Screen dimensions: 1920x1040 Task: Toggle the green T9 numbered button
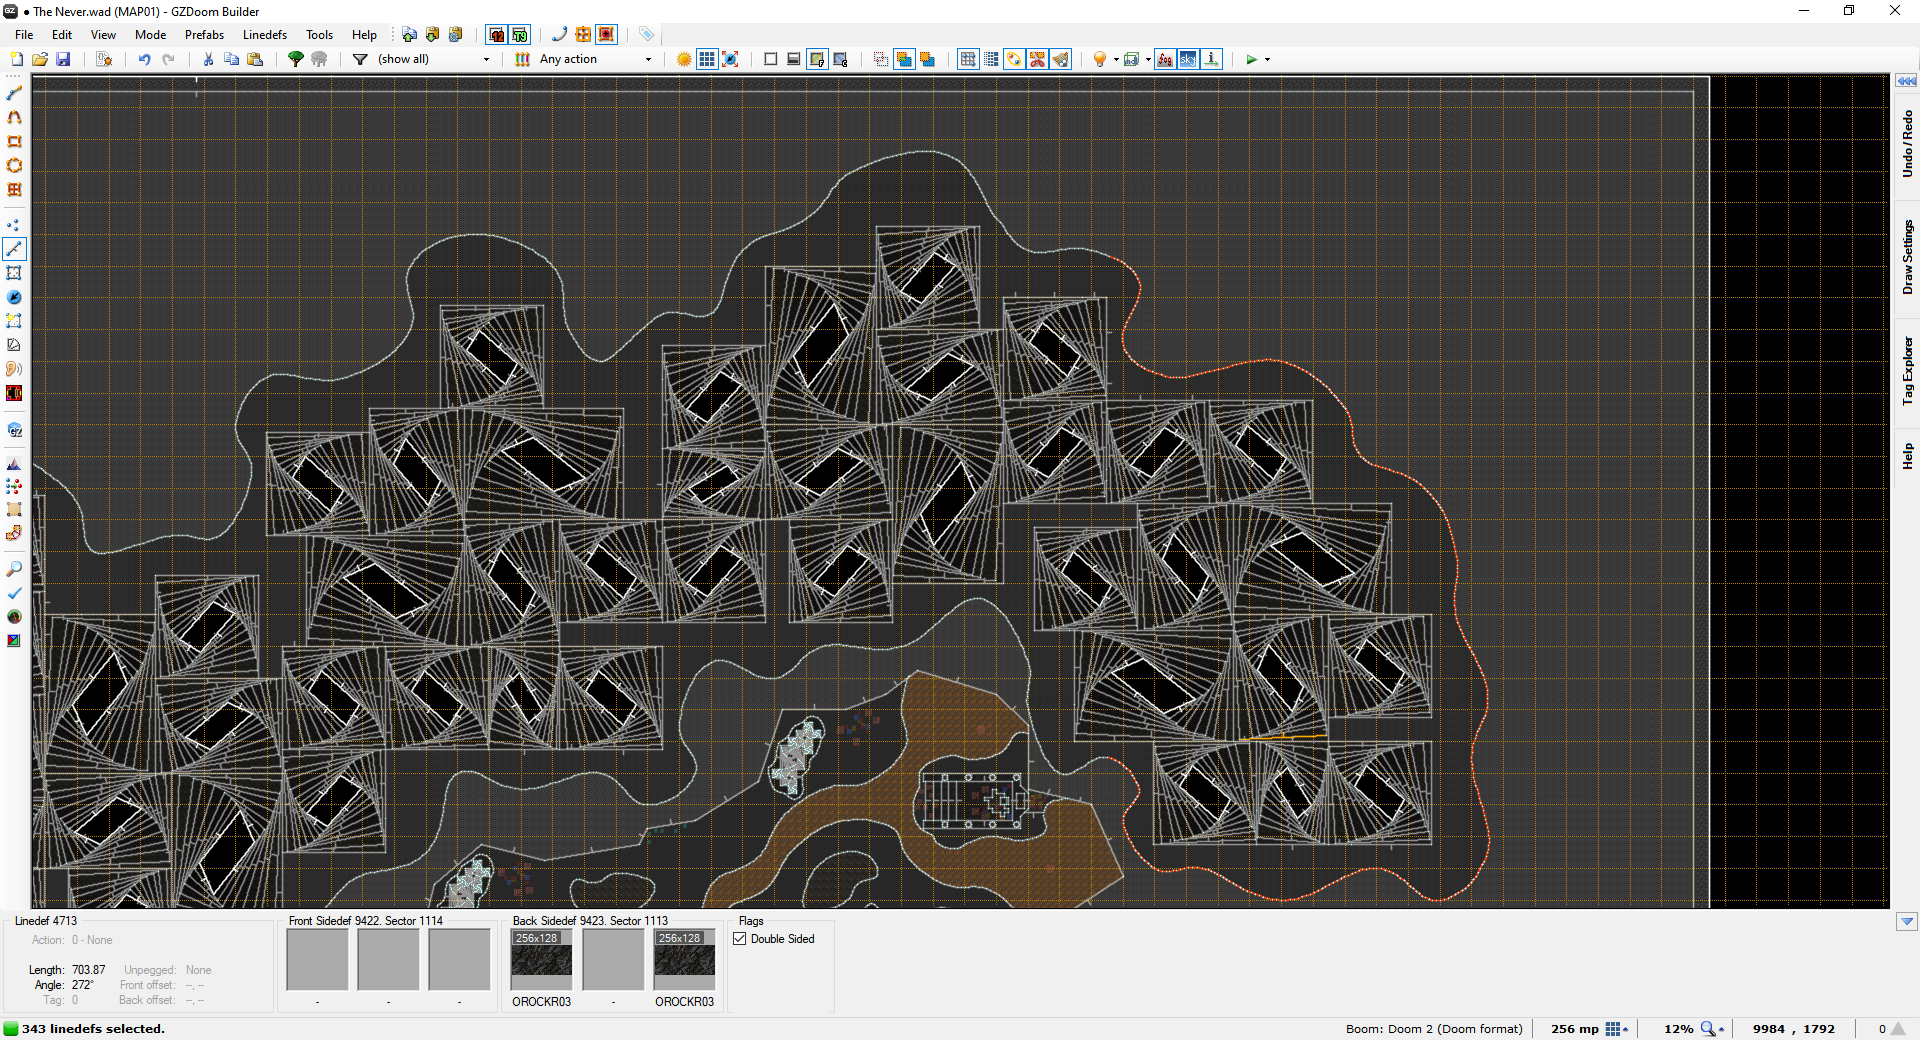(x=519, y=34)
